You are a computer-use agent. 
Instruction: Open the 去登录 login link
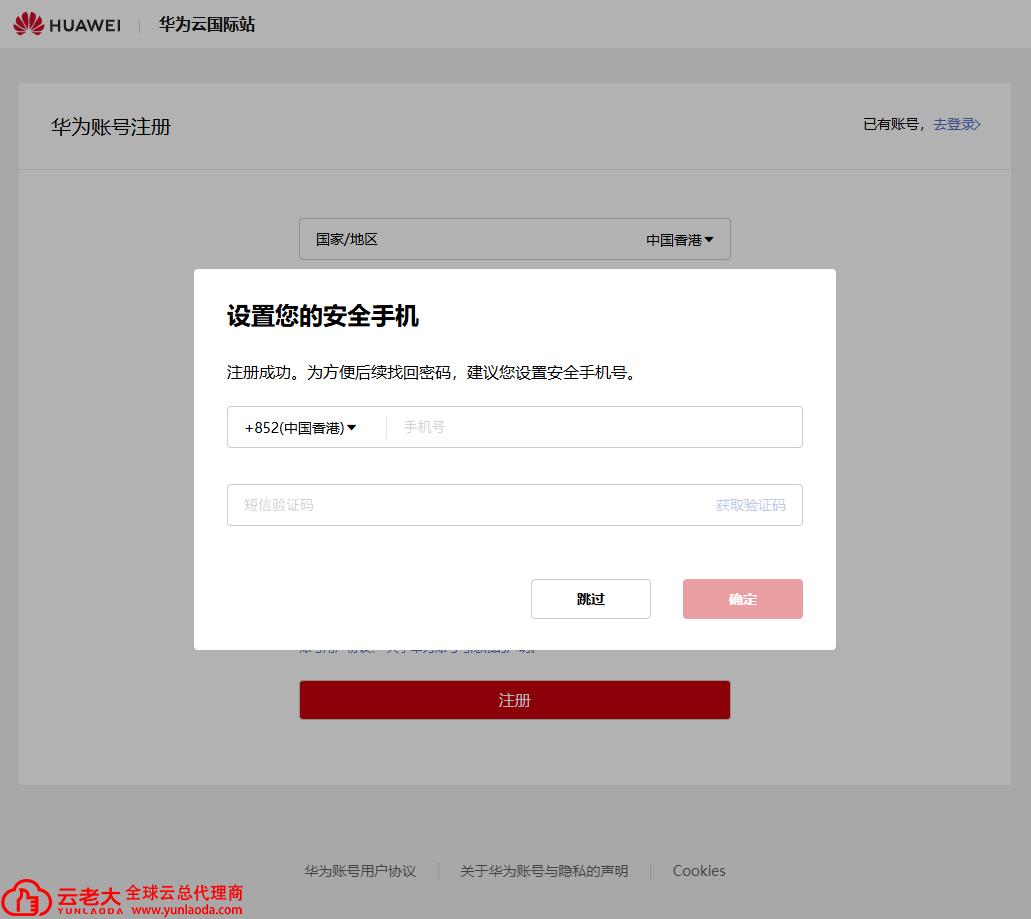coord(956,124)
